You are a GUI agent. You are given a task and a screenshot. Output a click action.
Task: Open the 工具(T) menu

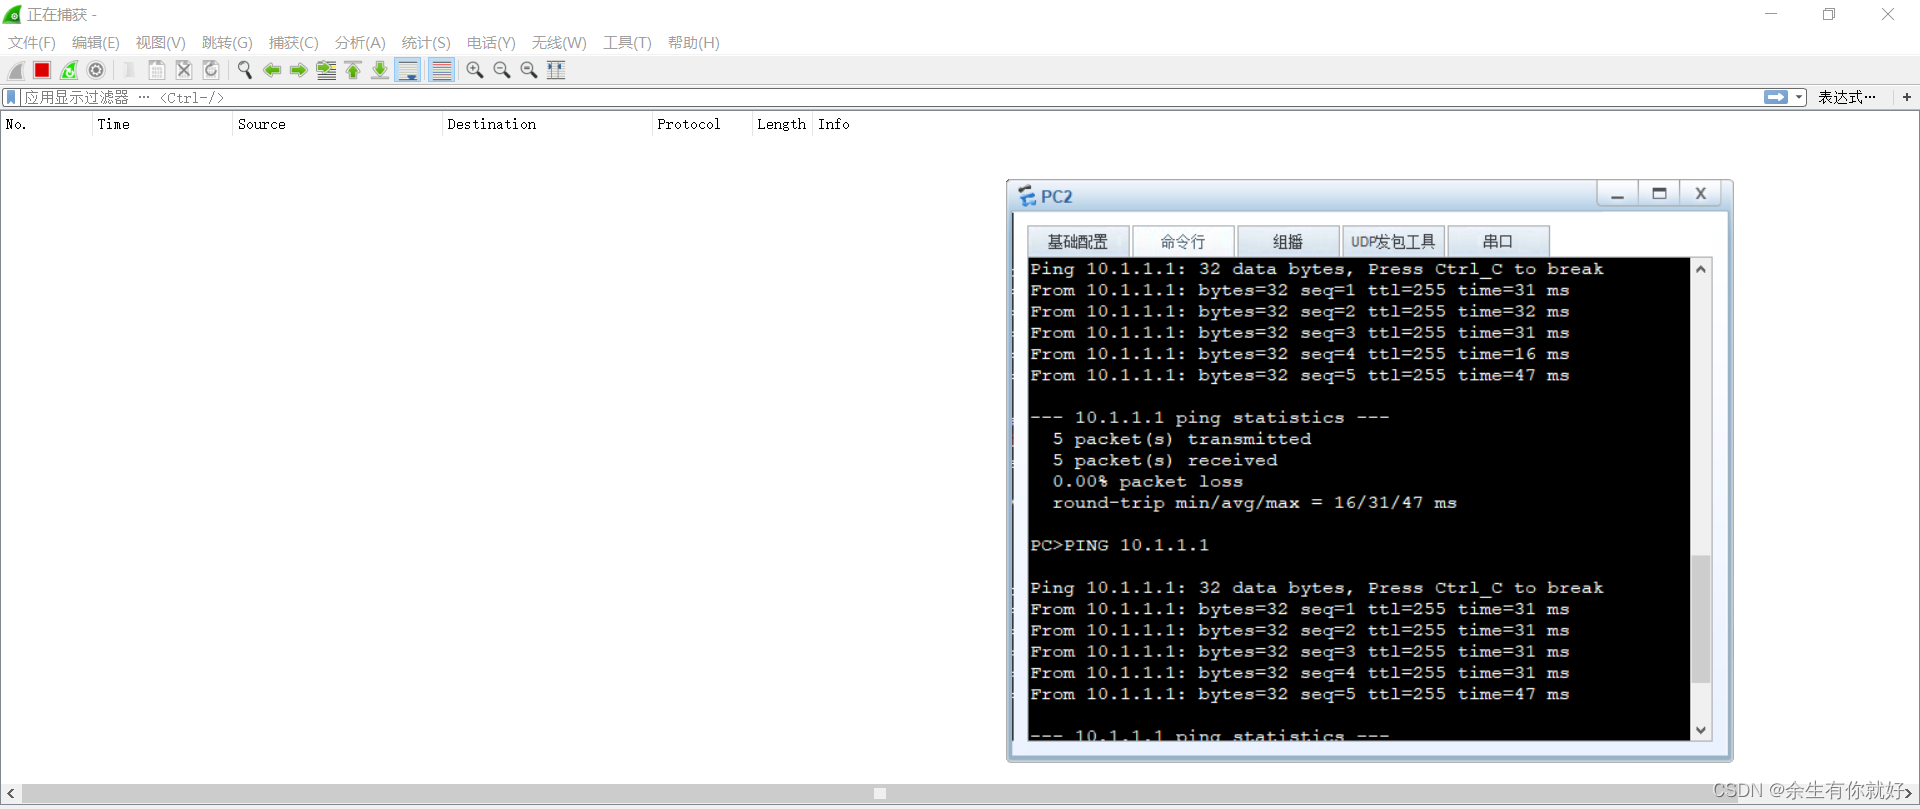pyautogui.click(x=627, y=42)
